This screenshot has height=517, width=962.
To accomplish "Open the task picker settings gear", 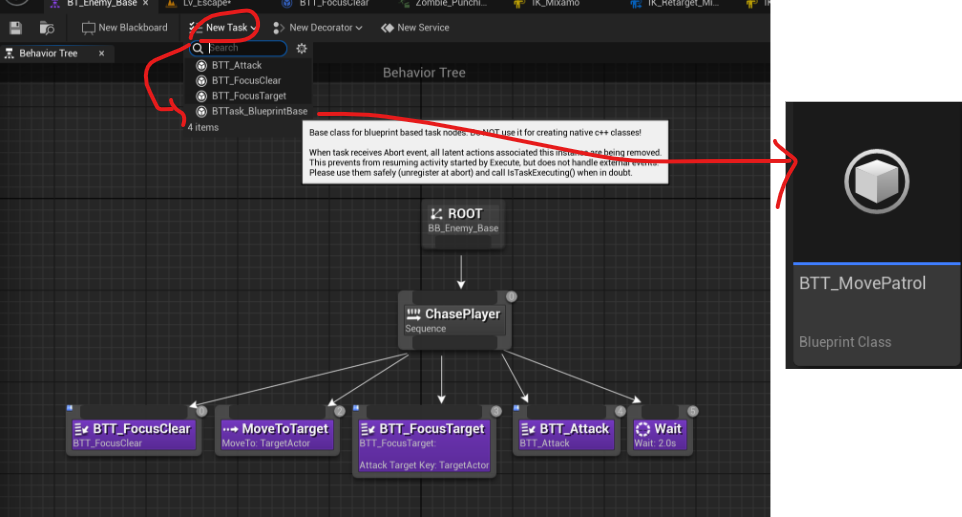I will pos(301,48).
